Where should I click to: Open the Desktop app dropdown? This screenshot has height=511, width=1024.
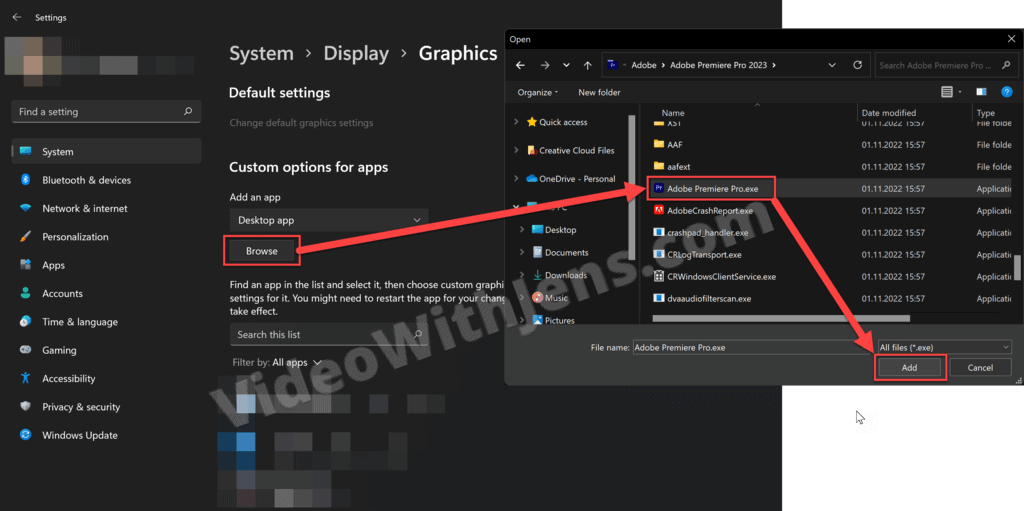[329, 220]
